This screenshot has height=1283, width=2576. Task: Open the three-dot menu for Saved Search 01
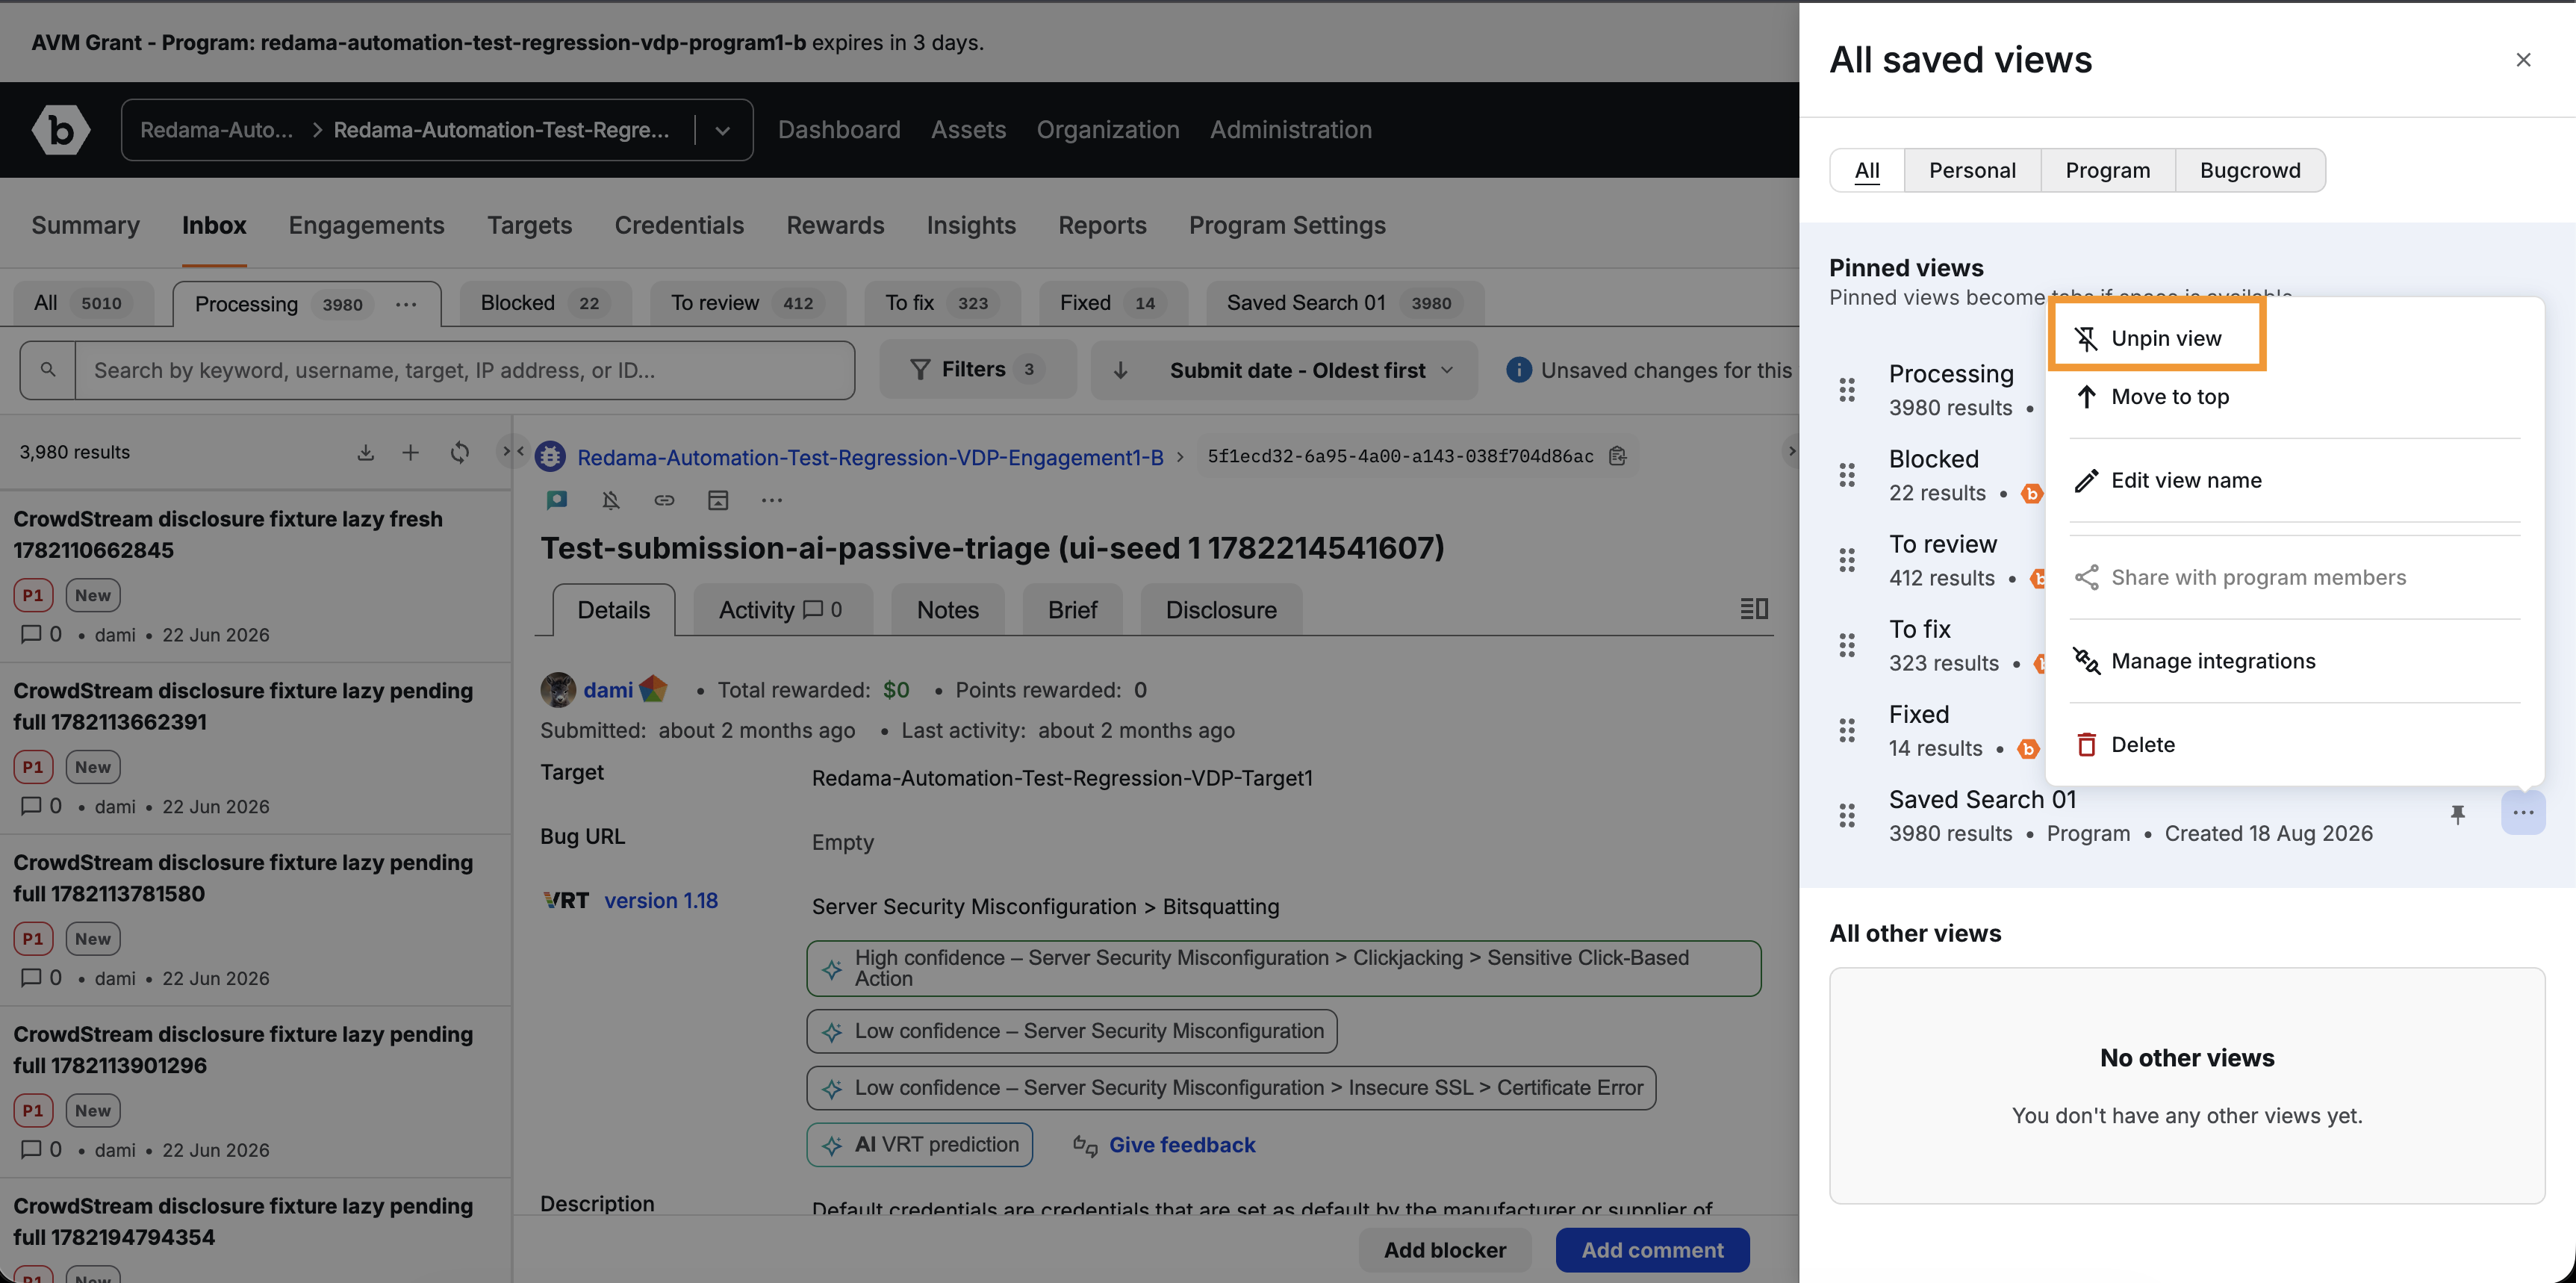[x=2523, y=813]
